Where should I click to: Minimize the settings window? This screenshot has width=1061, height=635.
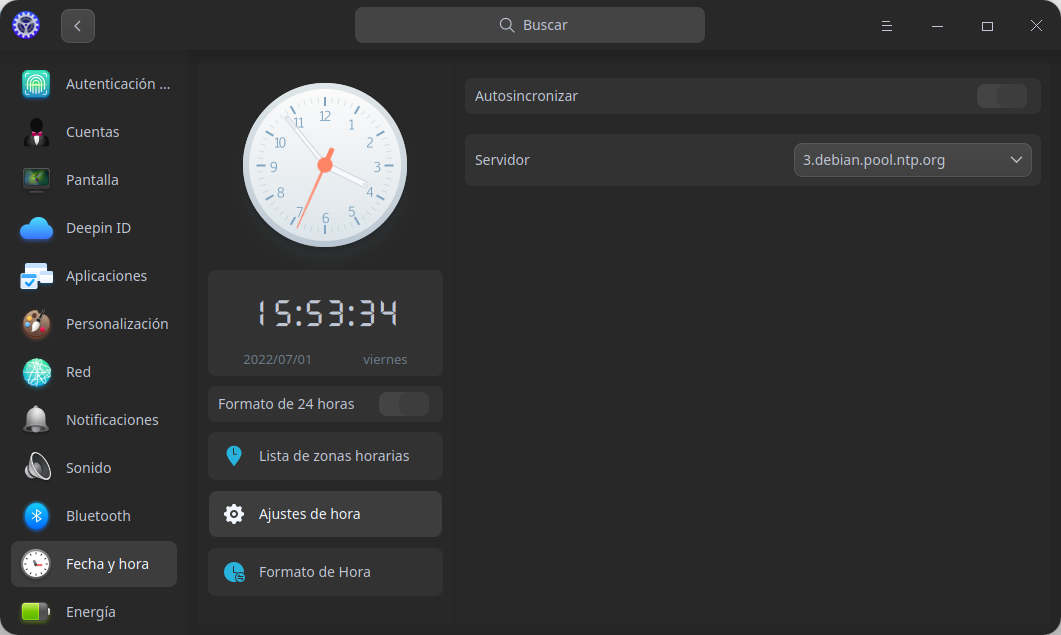[x=937, y=26]
